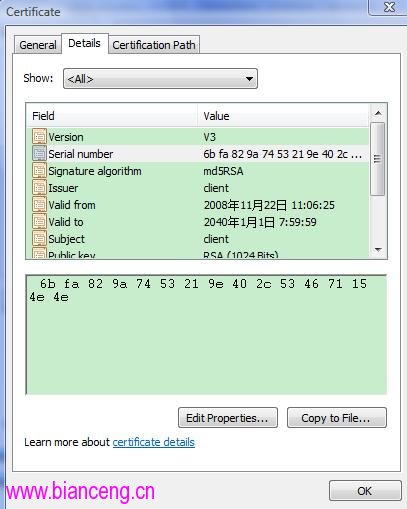Select the Serial number row label
Image resolution: width=407 pixels, height=509 pixels.
pos(81,154)
